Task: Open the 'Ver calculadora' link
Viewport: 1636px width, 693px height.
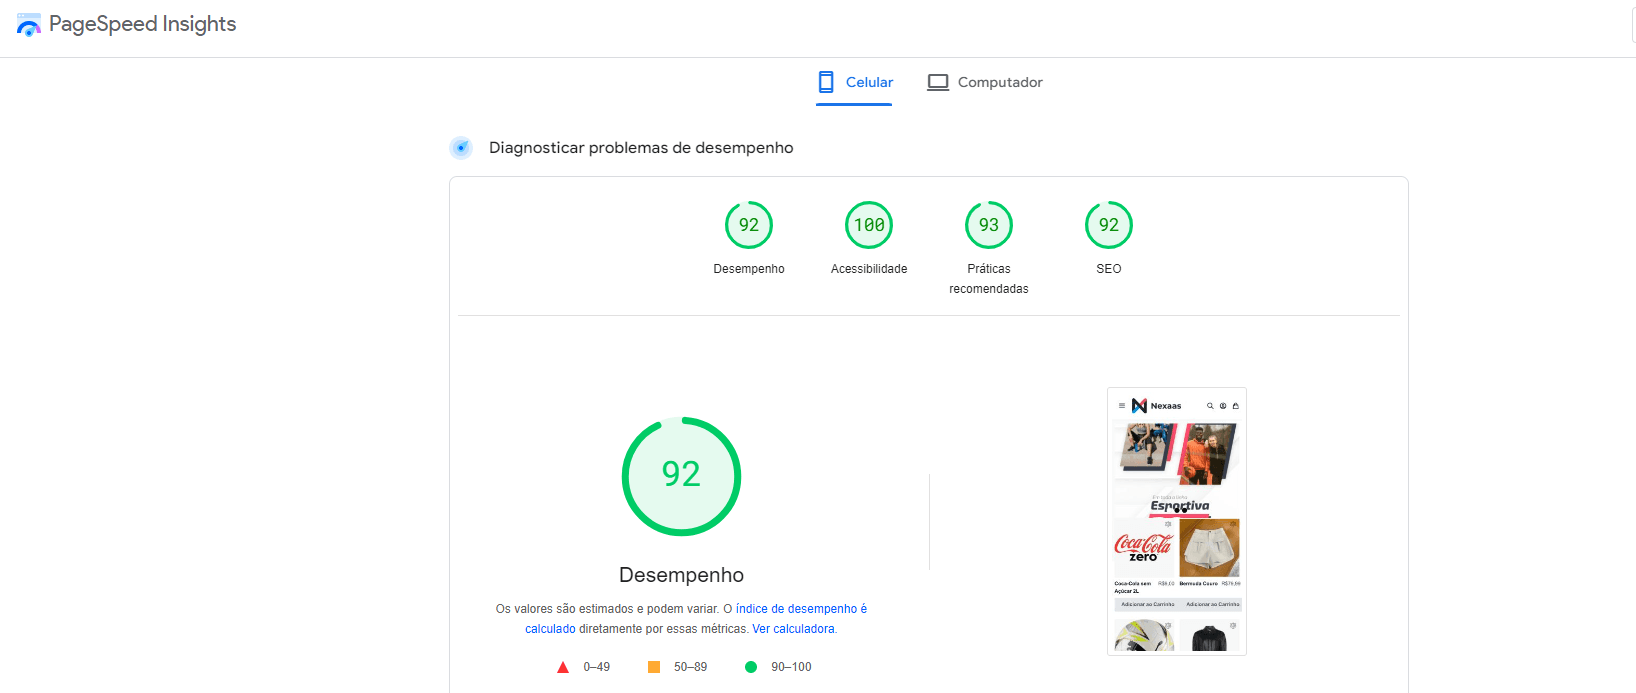Action: [793, 629]
